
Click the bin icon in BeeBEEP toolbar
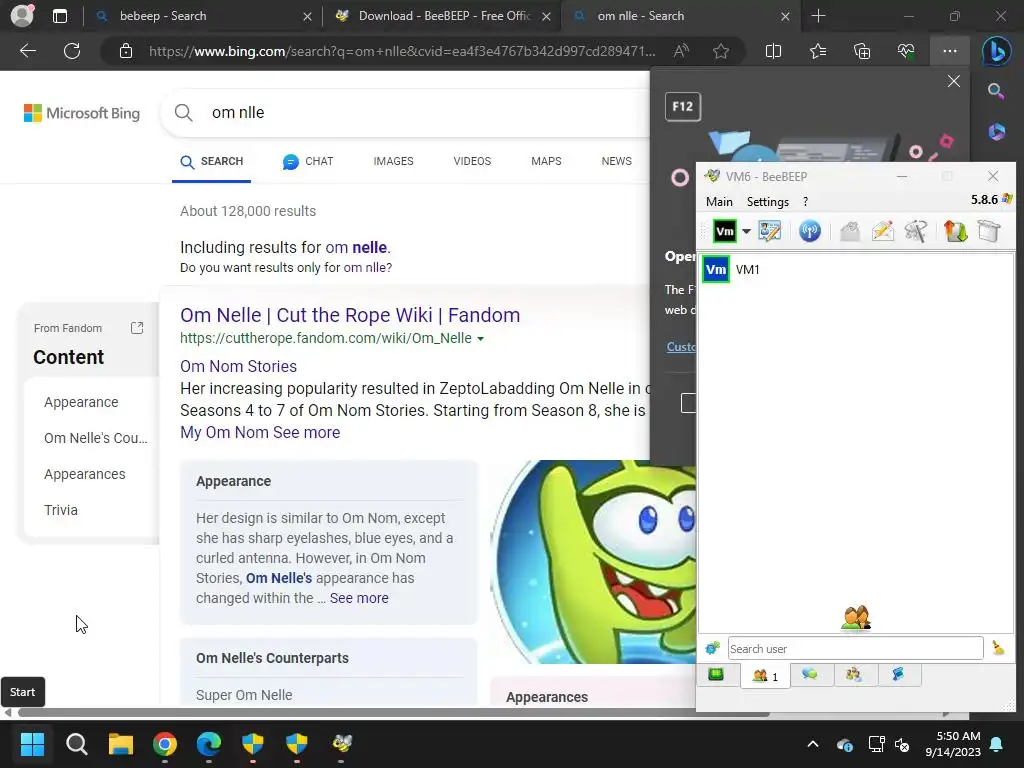[x=989, y=231]
